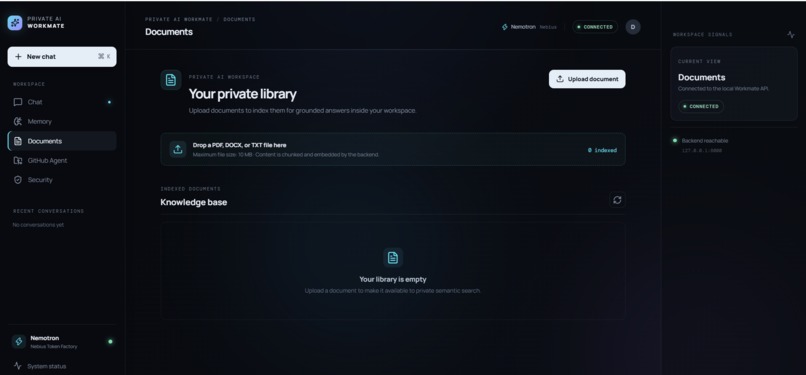Click the Nemotron header bolt icon

(x=505, y=27)
